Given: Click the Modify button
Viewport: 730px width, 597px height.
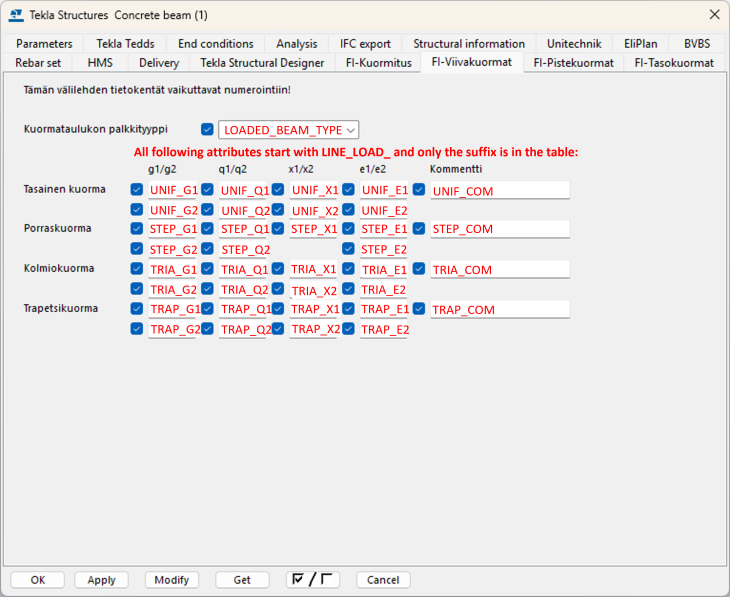Looking at the screenshot, I should pos(172,580).
